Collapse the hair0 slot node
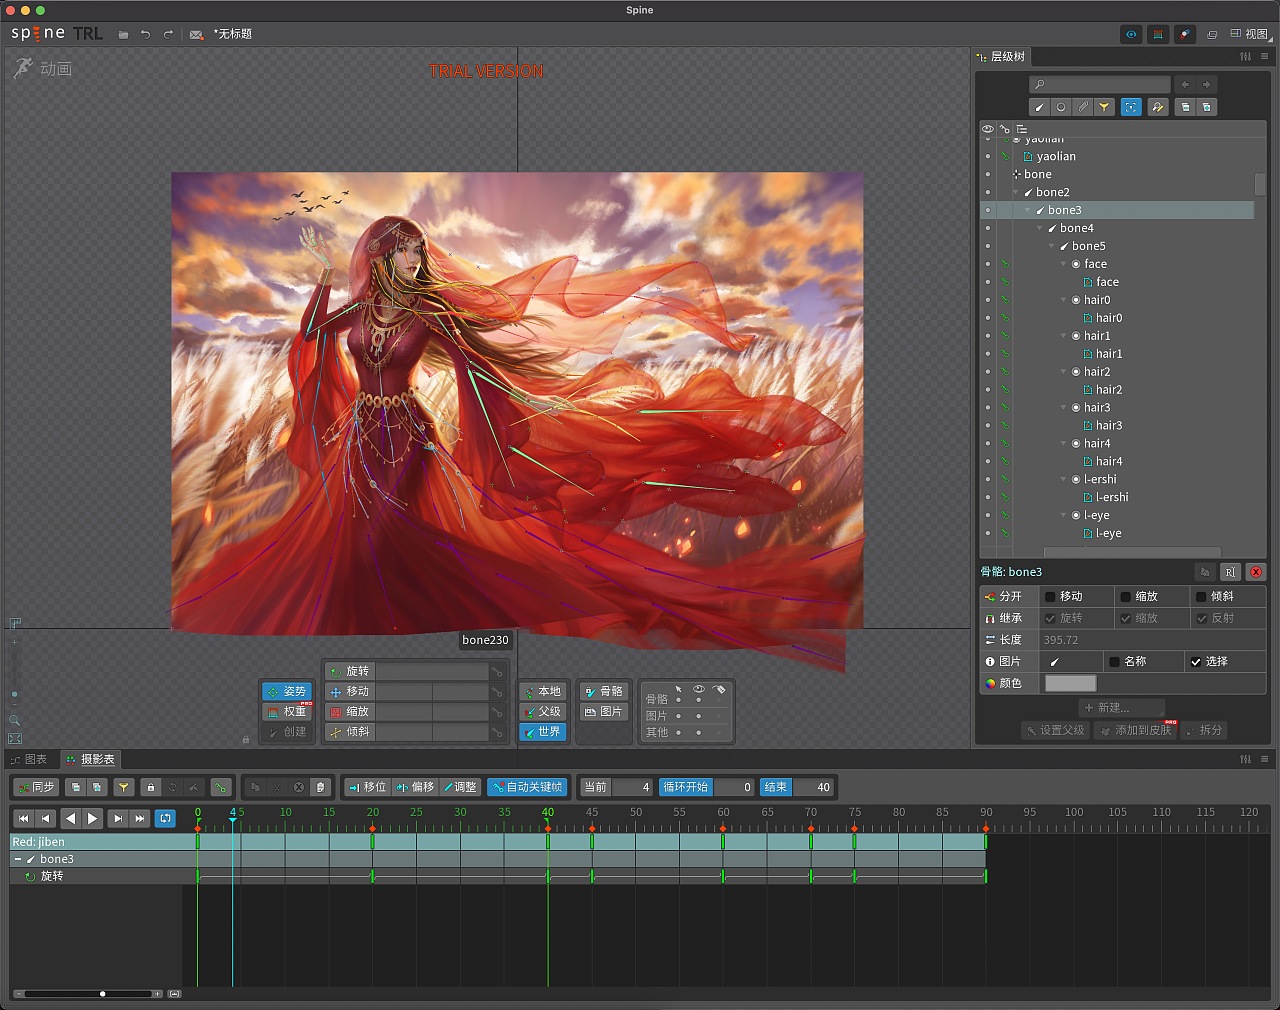This screenshot has height=1010, width=1280. pyautogui.click(x=1064, y=300)
